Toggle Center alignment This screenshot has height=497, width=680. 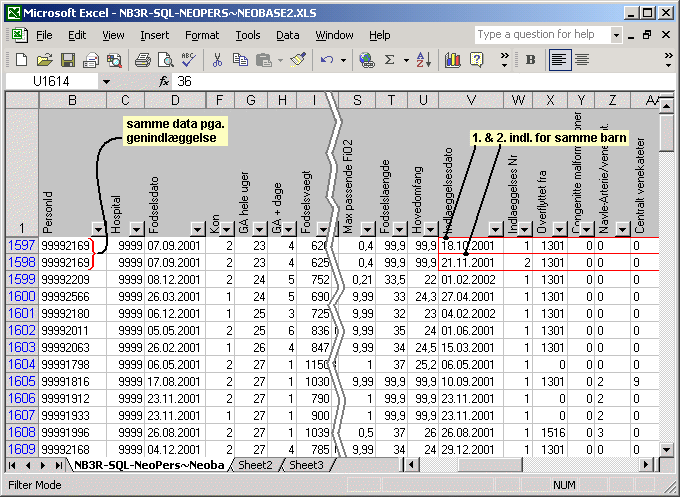pos(582,59)
